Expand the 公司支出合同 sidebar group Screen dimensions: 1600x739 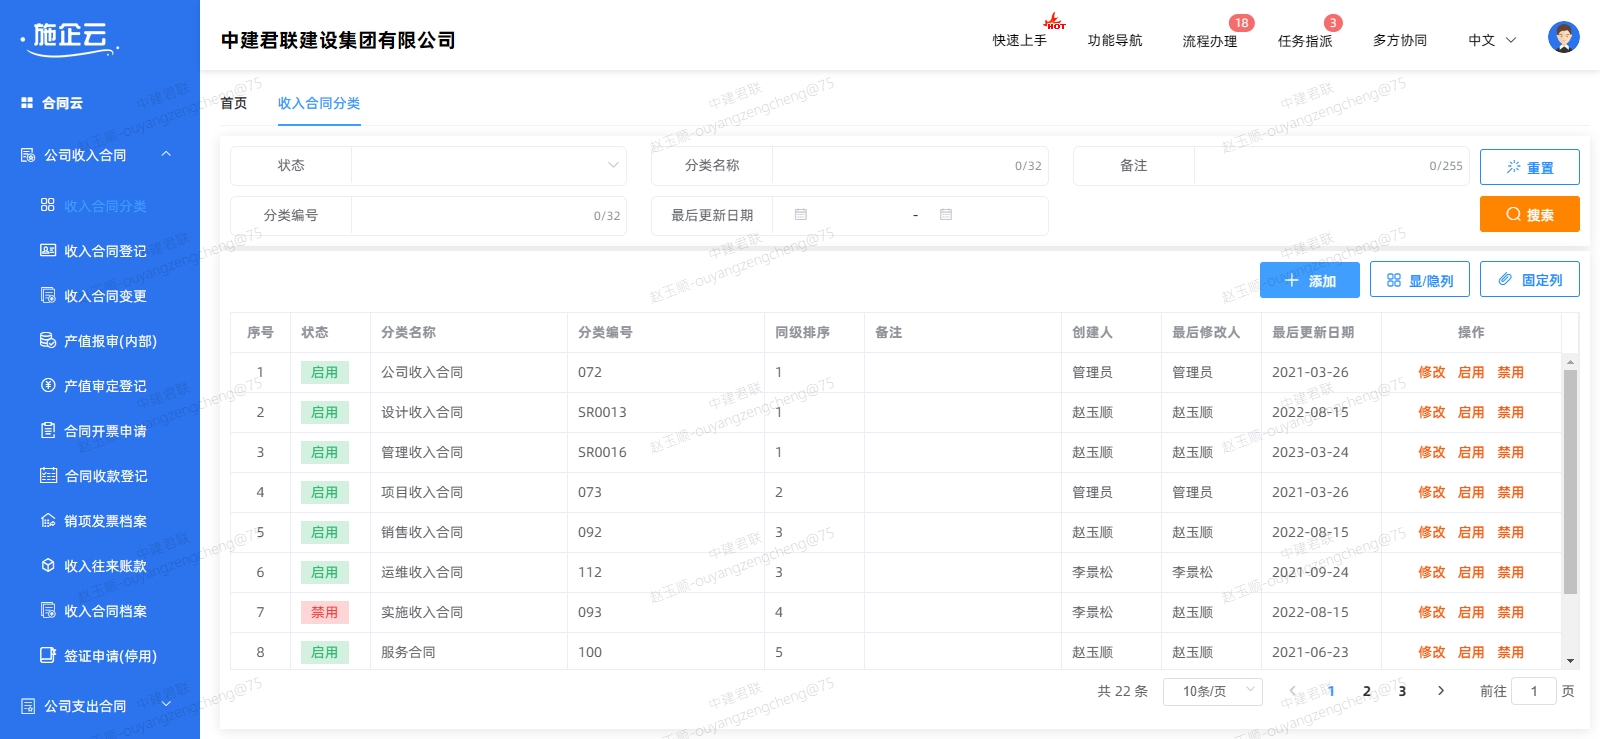coord(100,706)
